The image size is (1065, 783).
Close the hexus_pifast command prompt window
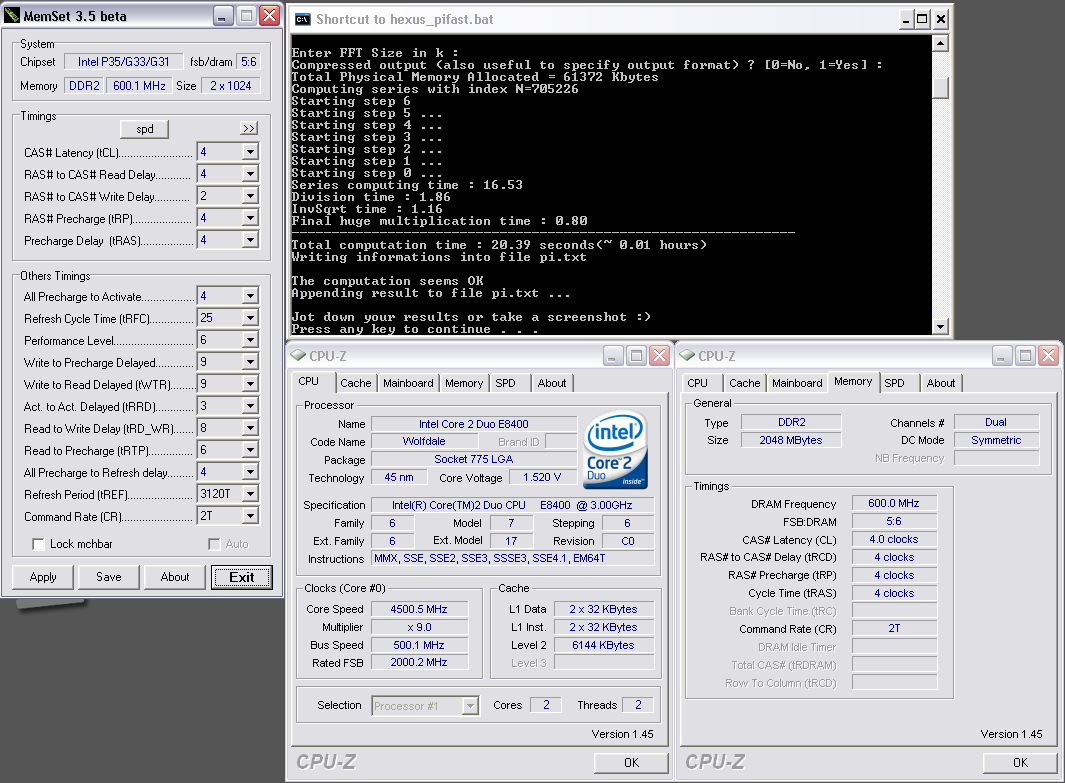940,19
